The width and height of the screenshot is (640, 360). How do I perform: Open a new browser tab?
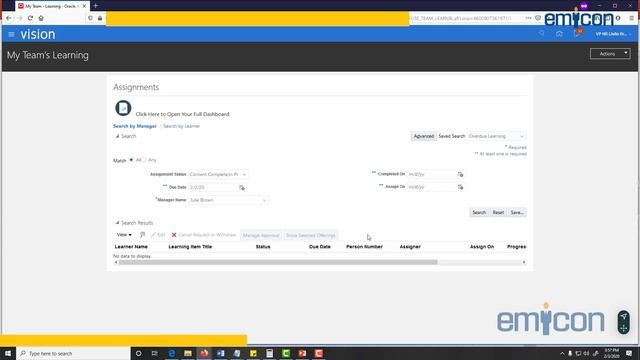[x=96, y=6]
